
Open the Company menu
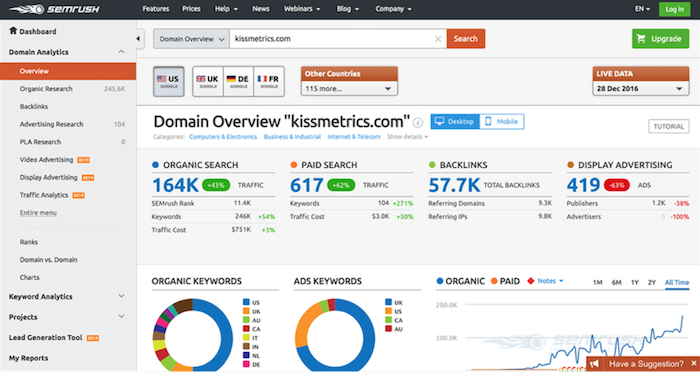tap(393, 9)
